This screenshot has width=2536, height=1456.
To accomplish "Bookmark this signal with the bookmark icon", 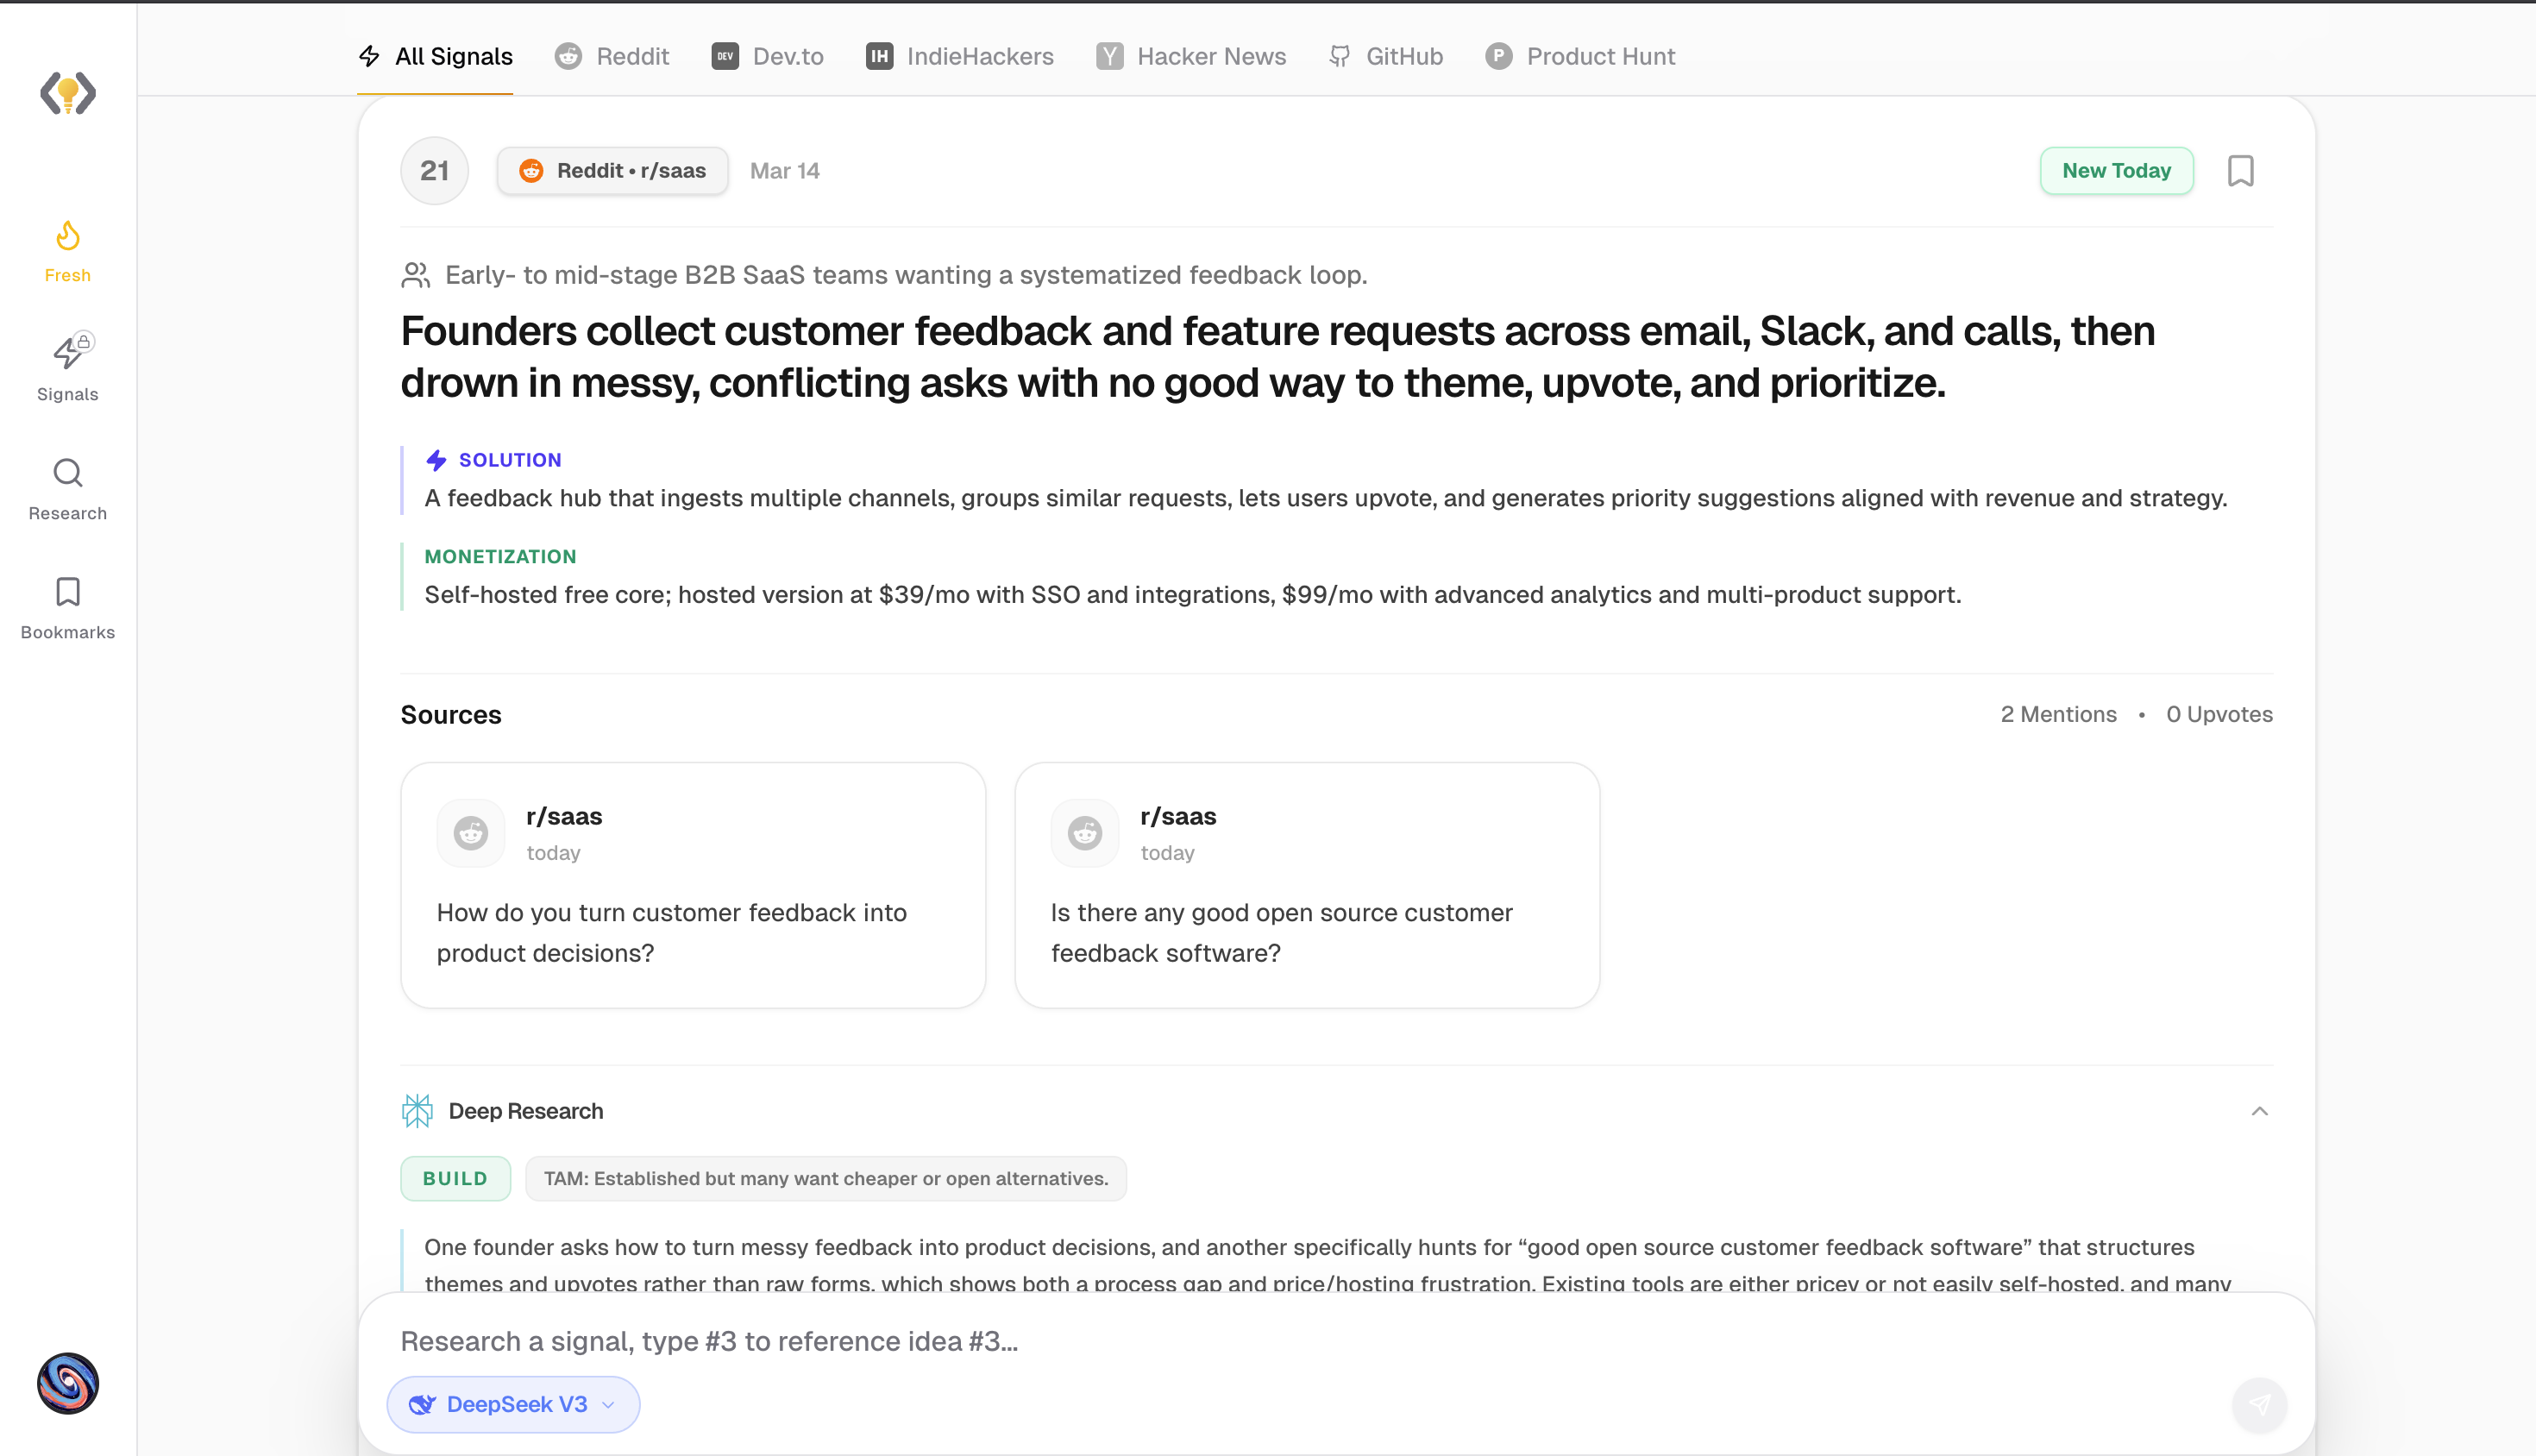I will [x=2242, y=171].
